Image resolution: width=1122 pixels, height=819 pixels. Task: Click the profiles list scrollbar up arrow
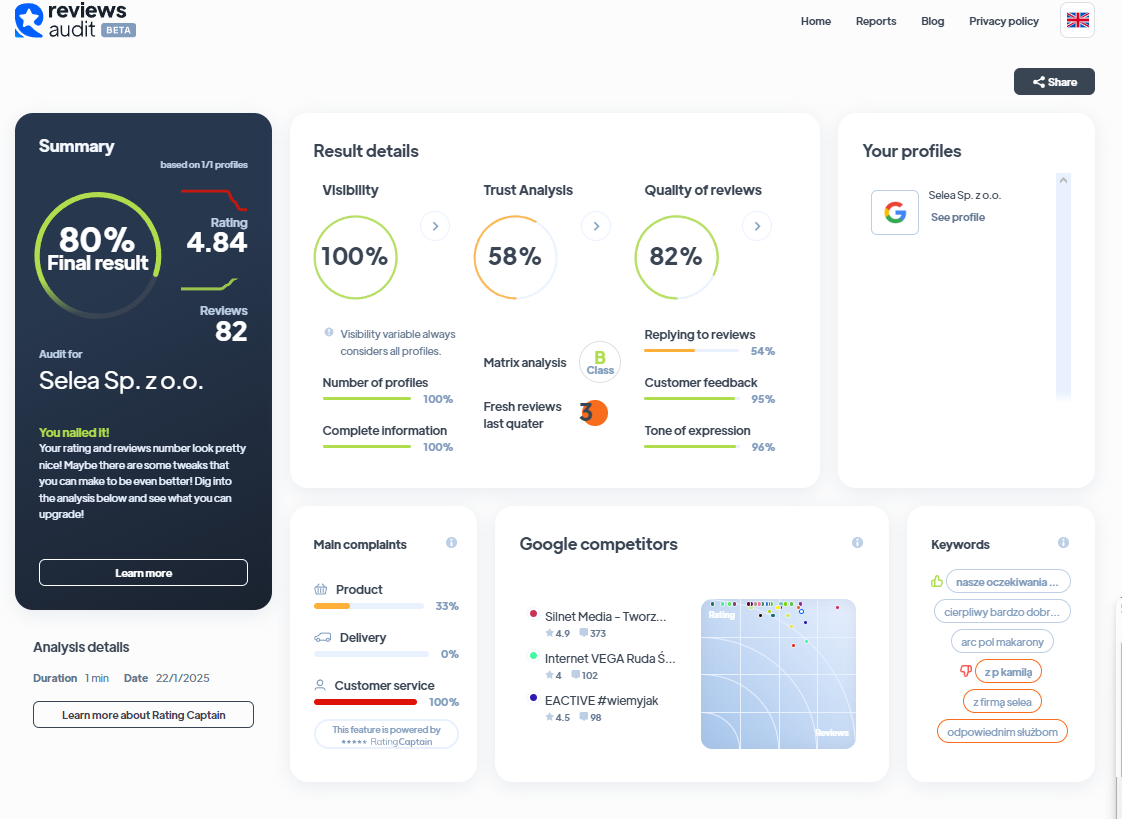click(x=1063, y=180)
